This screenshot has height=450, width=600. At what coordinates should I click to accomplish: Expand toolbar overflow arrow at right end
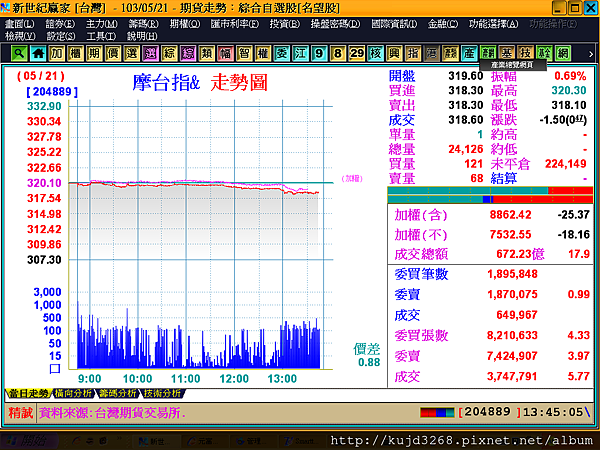coord(590,54)
